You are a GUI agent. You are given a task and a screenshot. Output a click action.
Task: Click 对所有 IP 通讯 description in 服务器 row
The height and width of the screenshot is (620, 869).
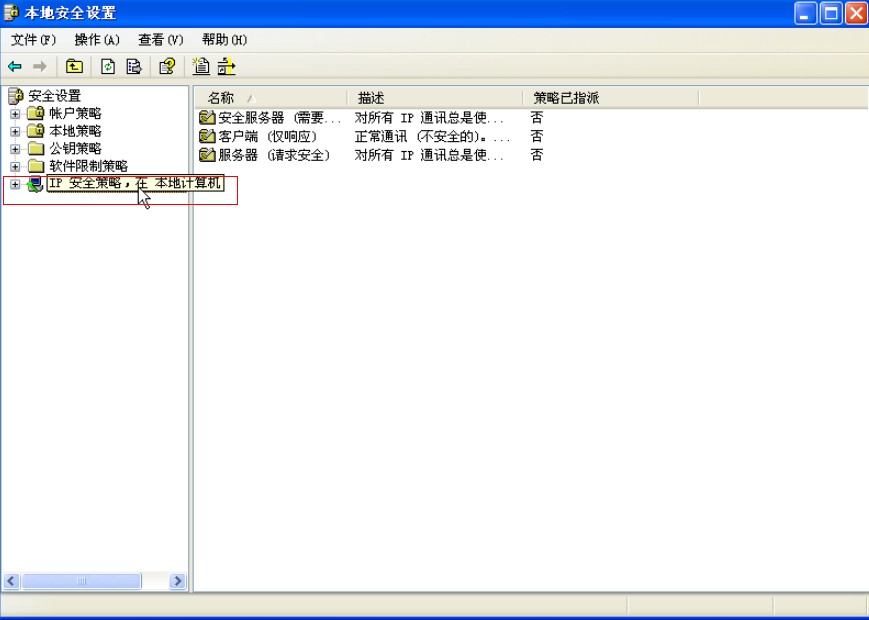click(x=430, y=155)
